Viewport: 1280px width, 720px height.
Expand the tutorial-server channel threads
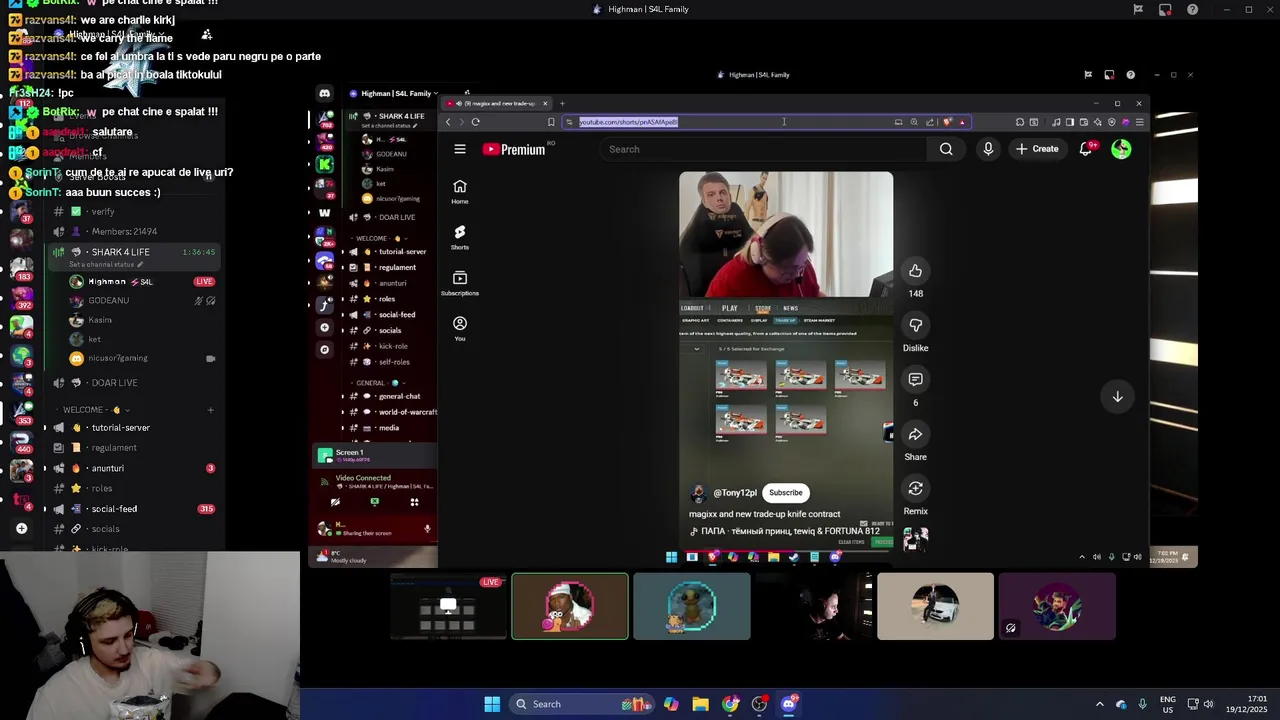point(44,428)
